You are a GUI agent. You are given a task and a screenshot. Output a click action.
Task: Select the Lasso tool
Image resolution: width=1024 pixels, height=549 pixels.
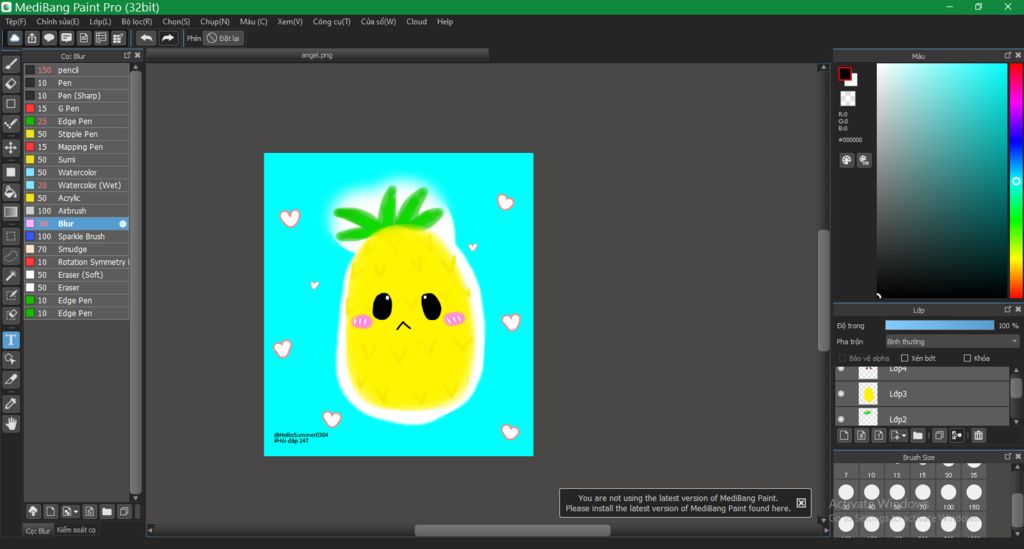pos(11,256)
